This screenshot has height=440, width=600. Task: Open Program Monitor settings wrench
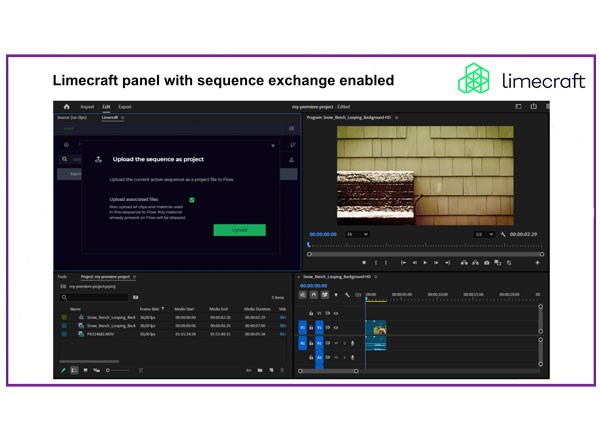point(503,234)
